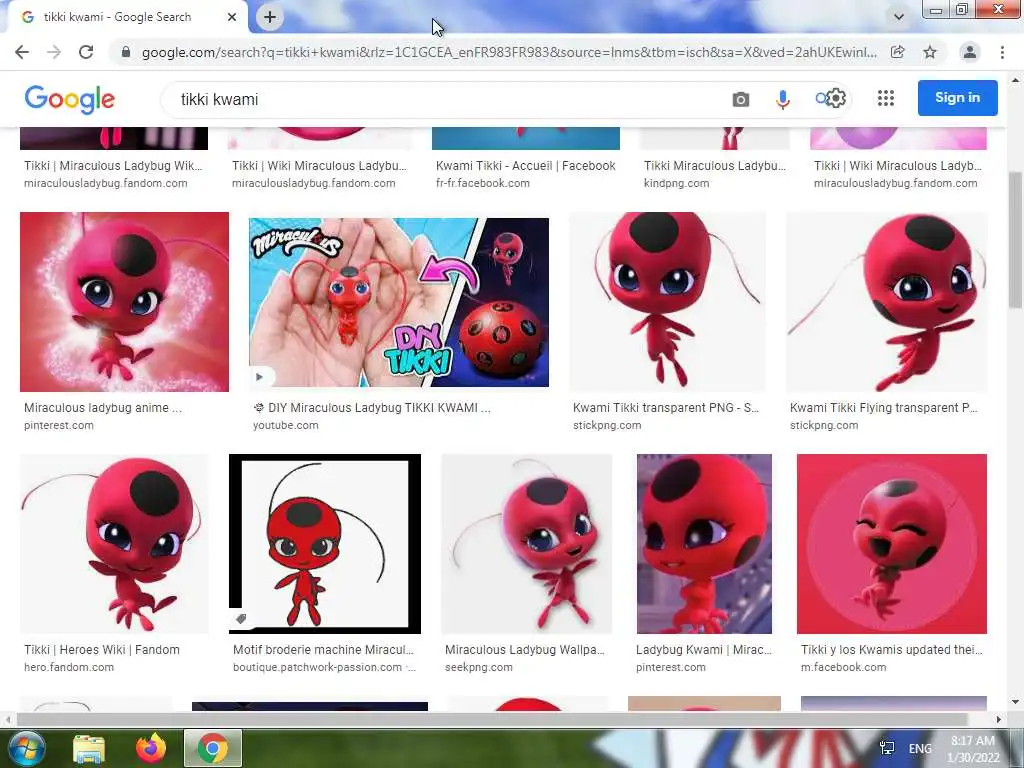Click the padlock site info icon

click(x=126, y=52)
